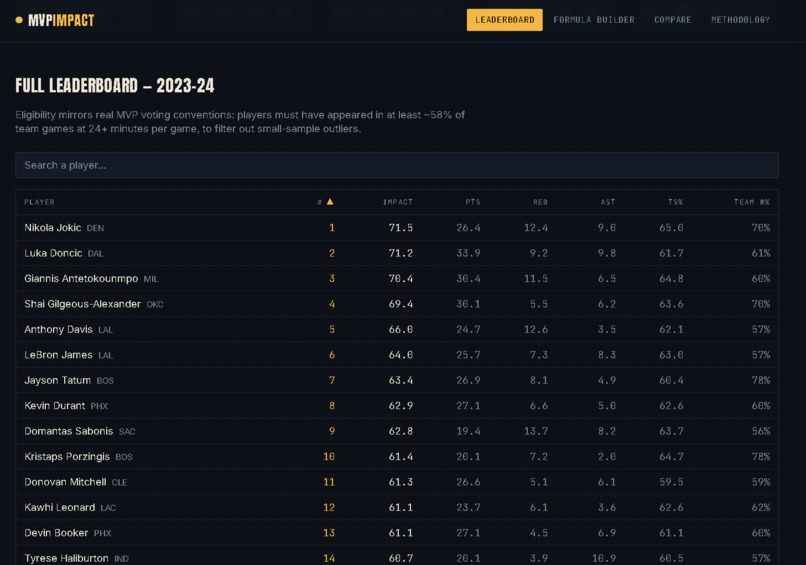Click Sabonis' 13.7 rebounds value
806x565 pixels.
point(536,431)
